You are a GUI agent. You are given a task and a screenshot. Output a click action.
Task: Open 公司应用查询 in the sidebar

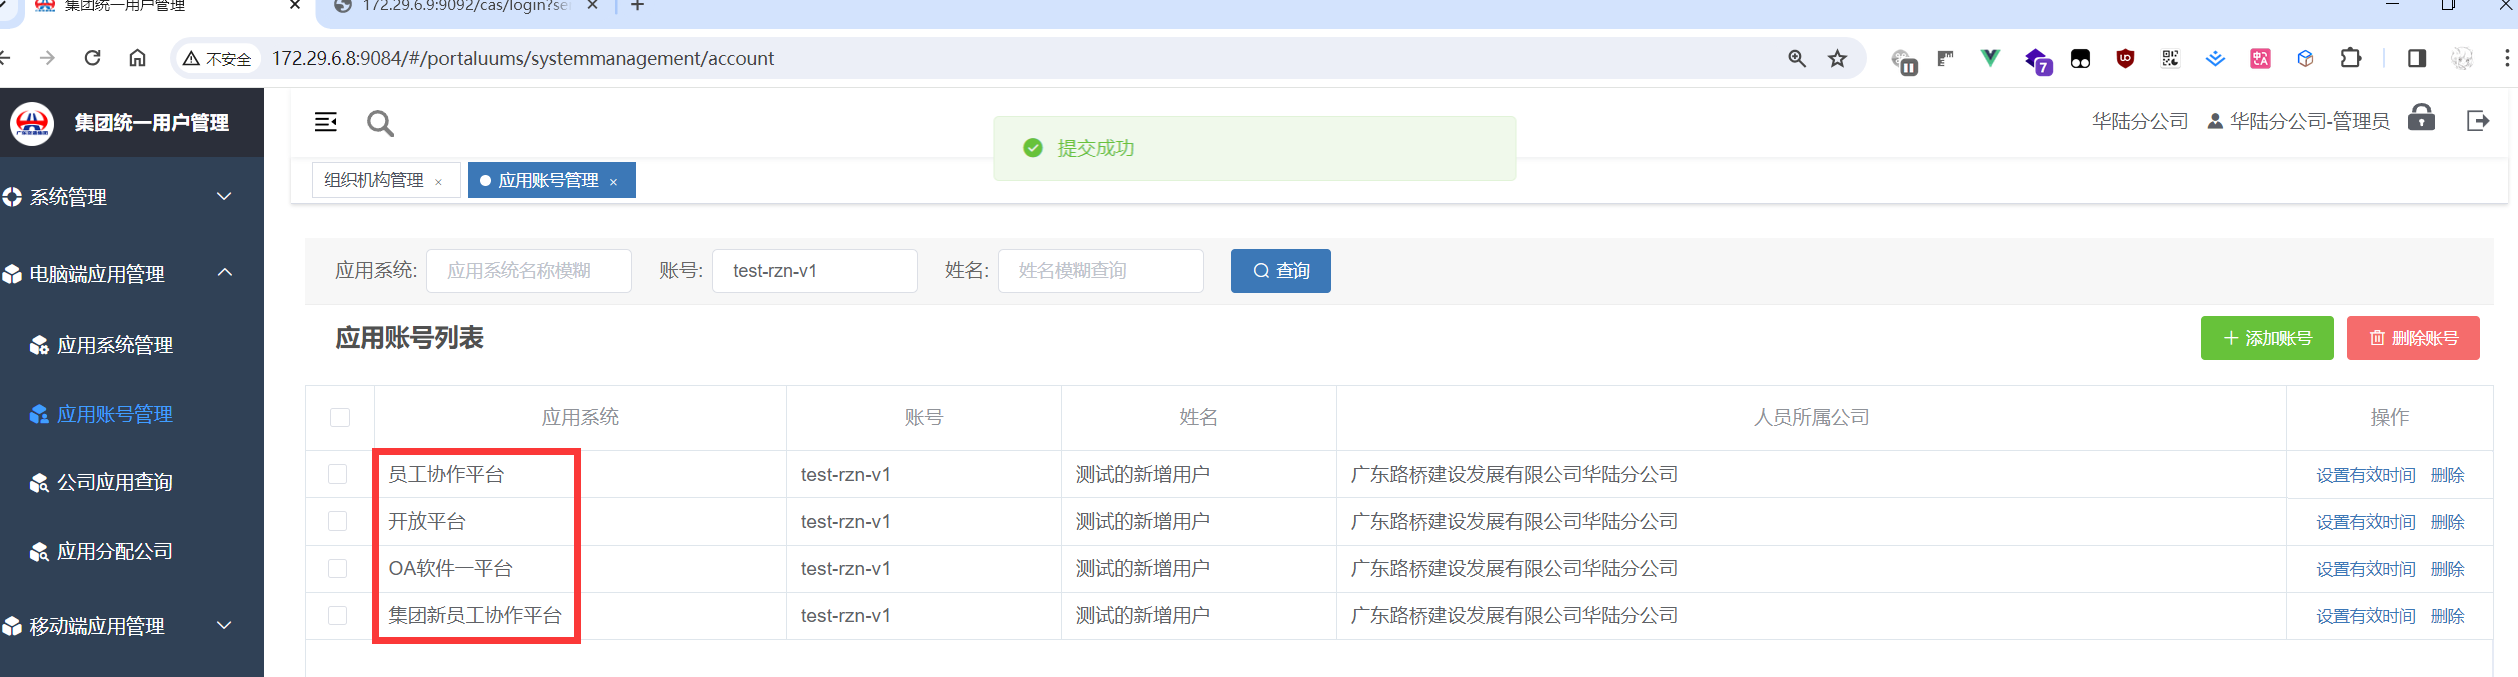pos(132,482)
